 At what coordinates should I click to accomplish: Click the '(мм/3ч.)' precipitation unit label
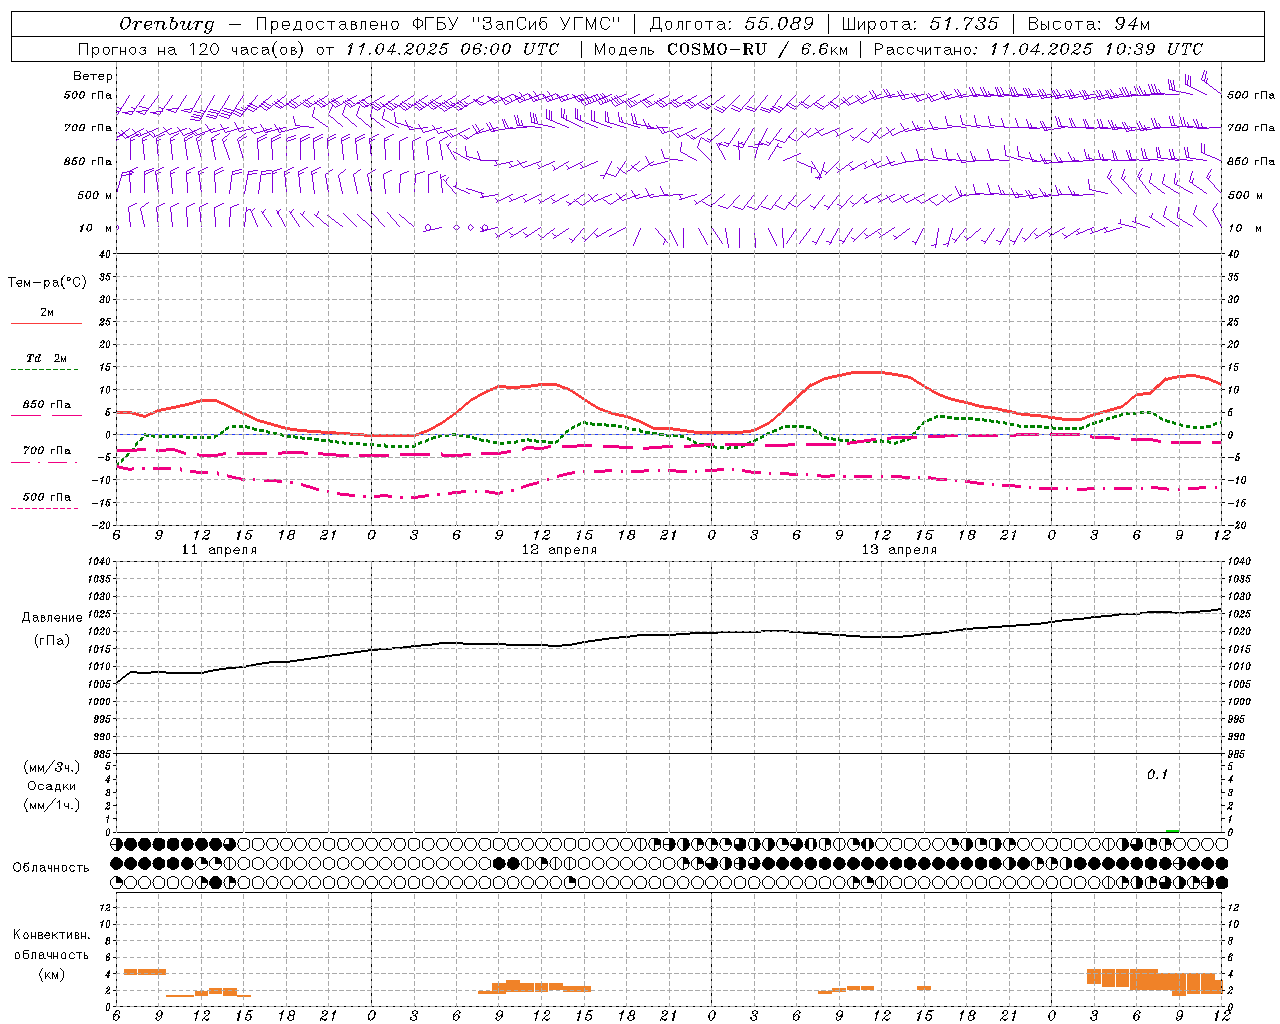(51, 768)
